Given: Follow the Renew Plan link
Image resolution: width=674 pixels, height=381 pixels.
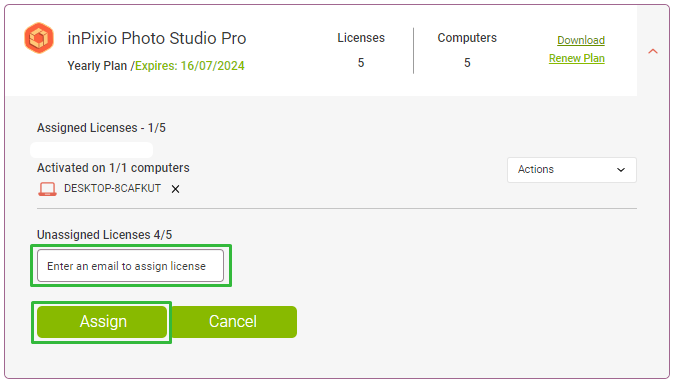Looking at the screenshot, I should click(x=576, y=58).
